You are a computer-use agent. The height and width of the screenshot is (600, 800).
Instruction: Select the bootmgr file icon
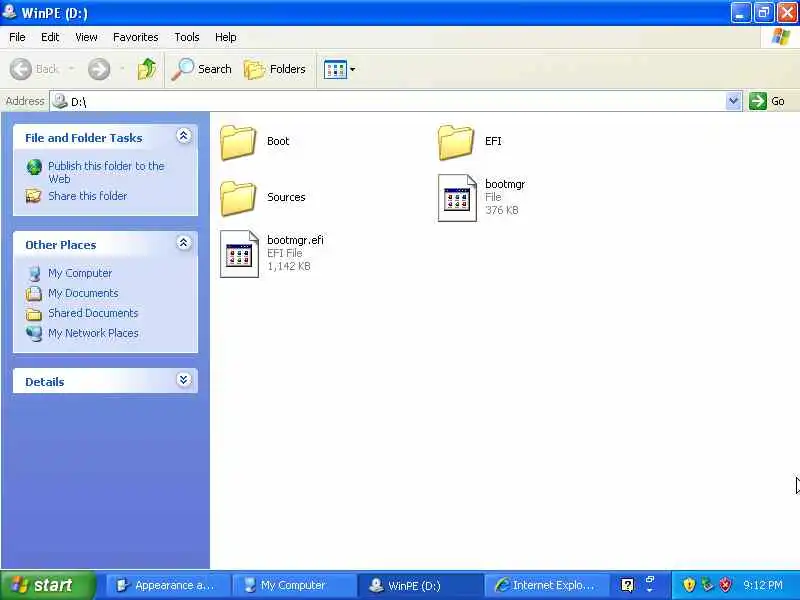pyautogui.click(x=457, y=198)
